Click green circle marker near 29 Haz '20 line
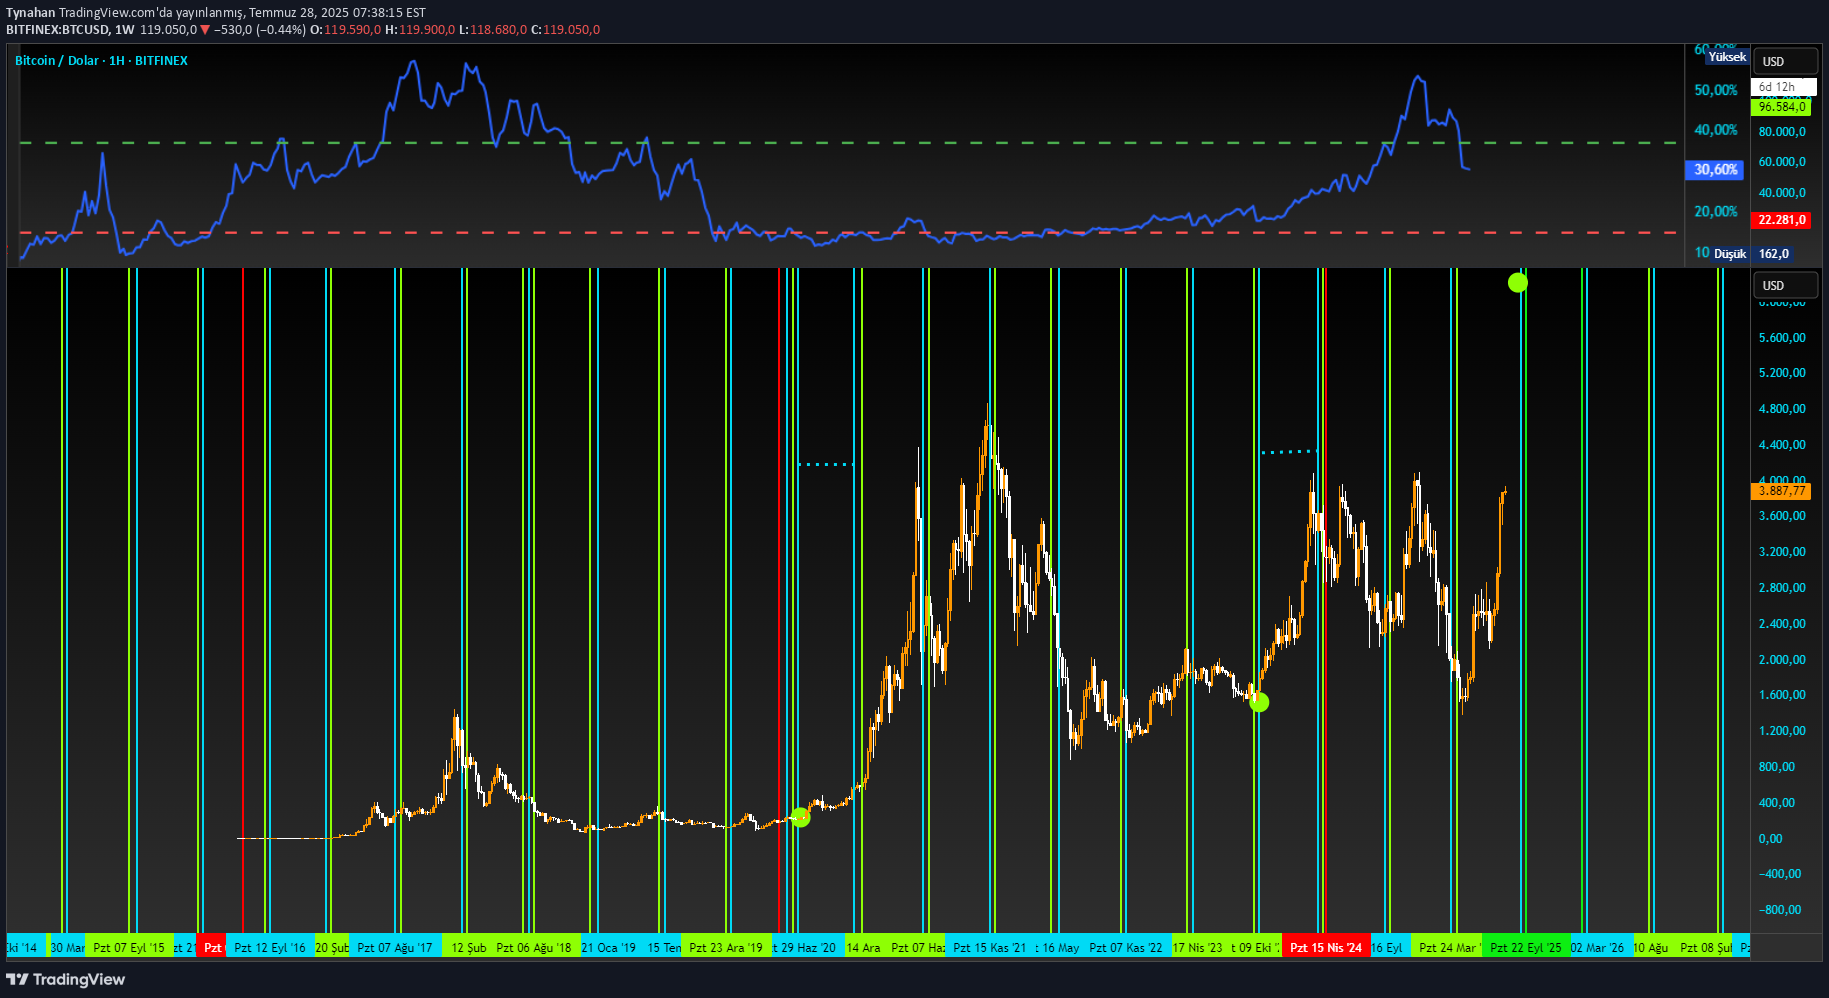Viewport: 1829px width, 998px height. click(x=800, y=817)
